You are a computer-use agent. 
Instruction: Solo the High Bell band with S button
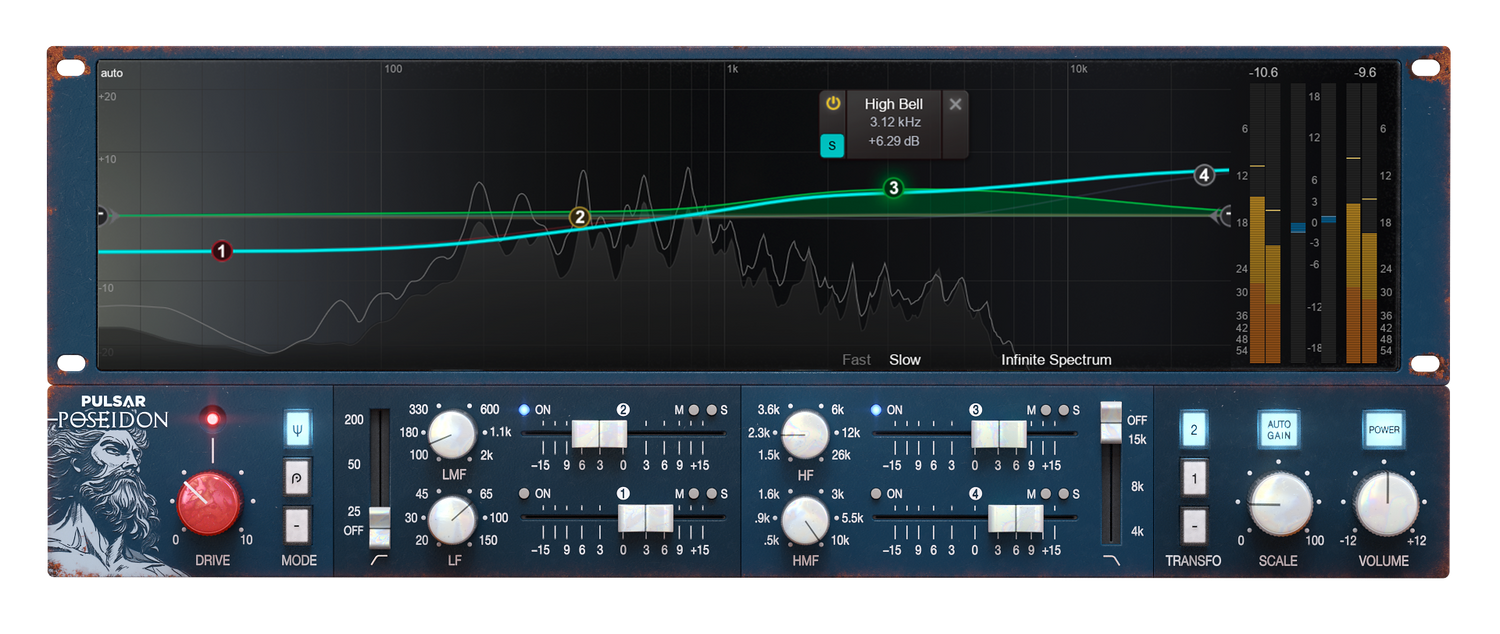[832, 146]
